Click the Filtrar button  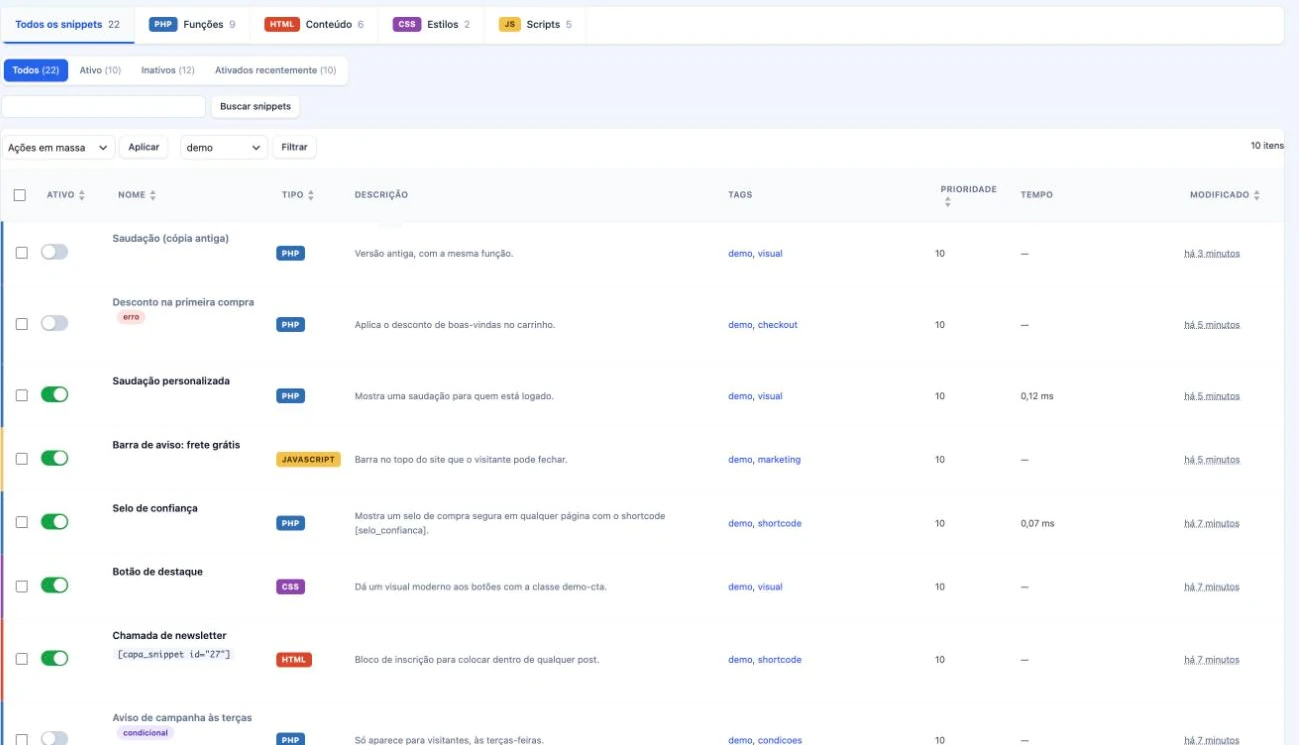294,147
